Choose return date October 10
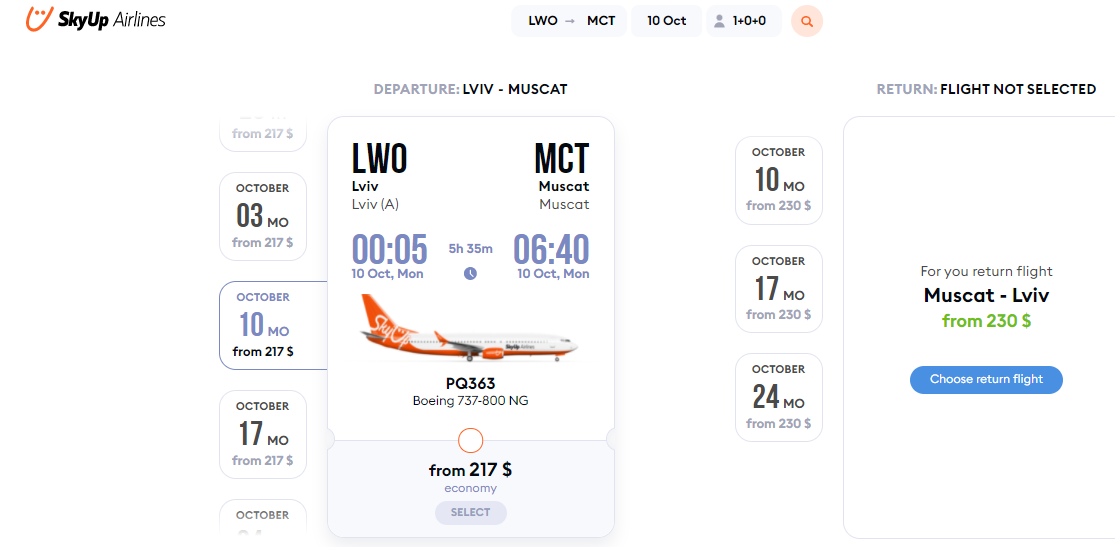1115x547 pixels. (779, 180)
